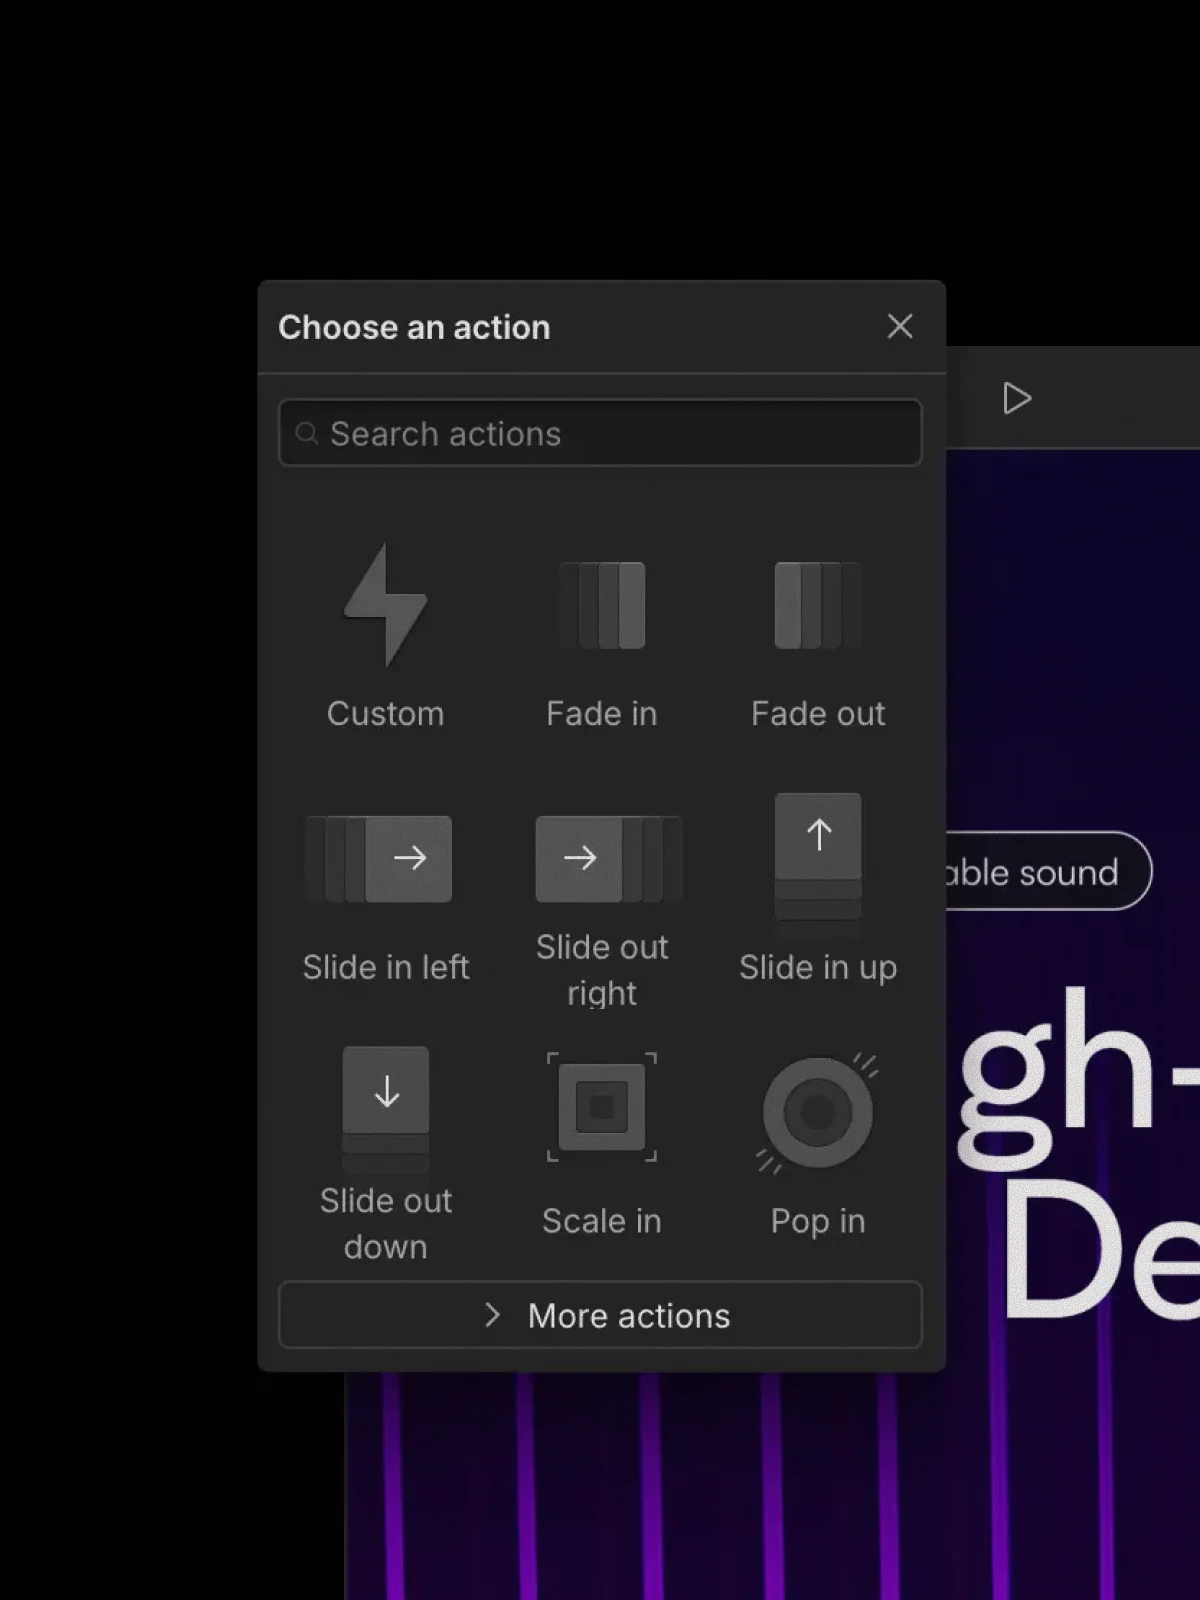Click the Search actions input field
Screen dimensions: 1200x1600
click(600, 433)
